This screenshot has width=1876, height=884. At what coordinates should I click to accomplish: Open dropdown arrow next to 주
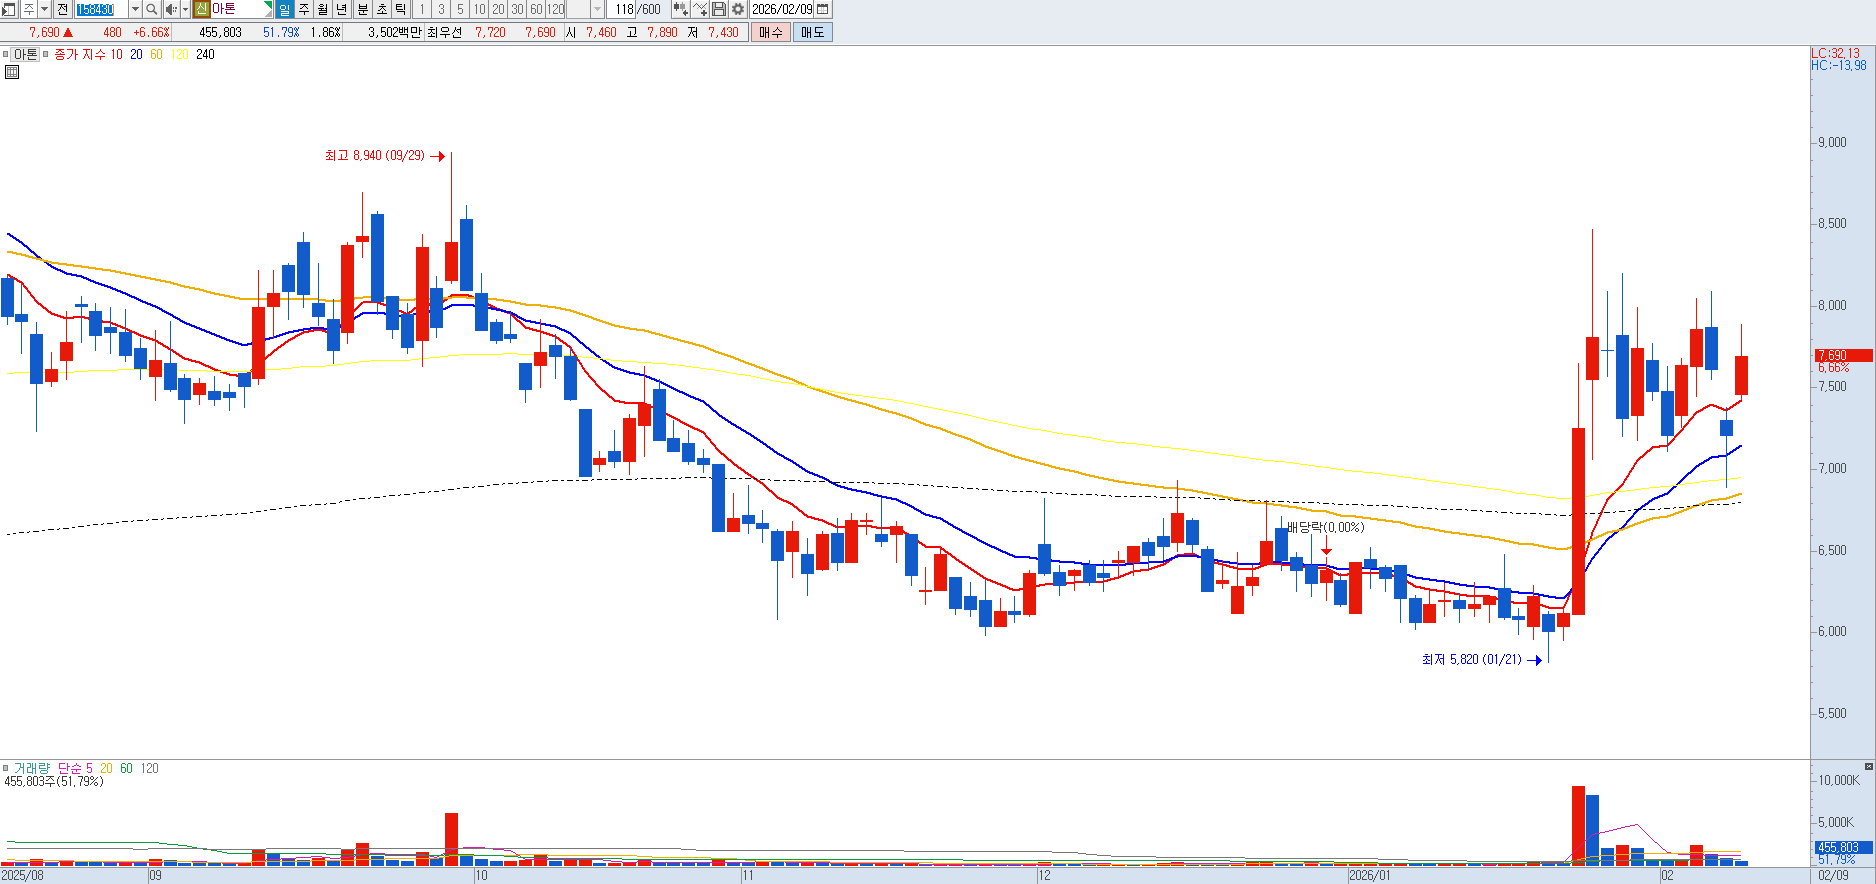click(44, 9)
